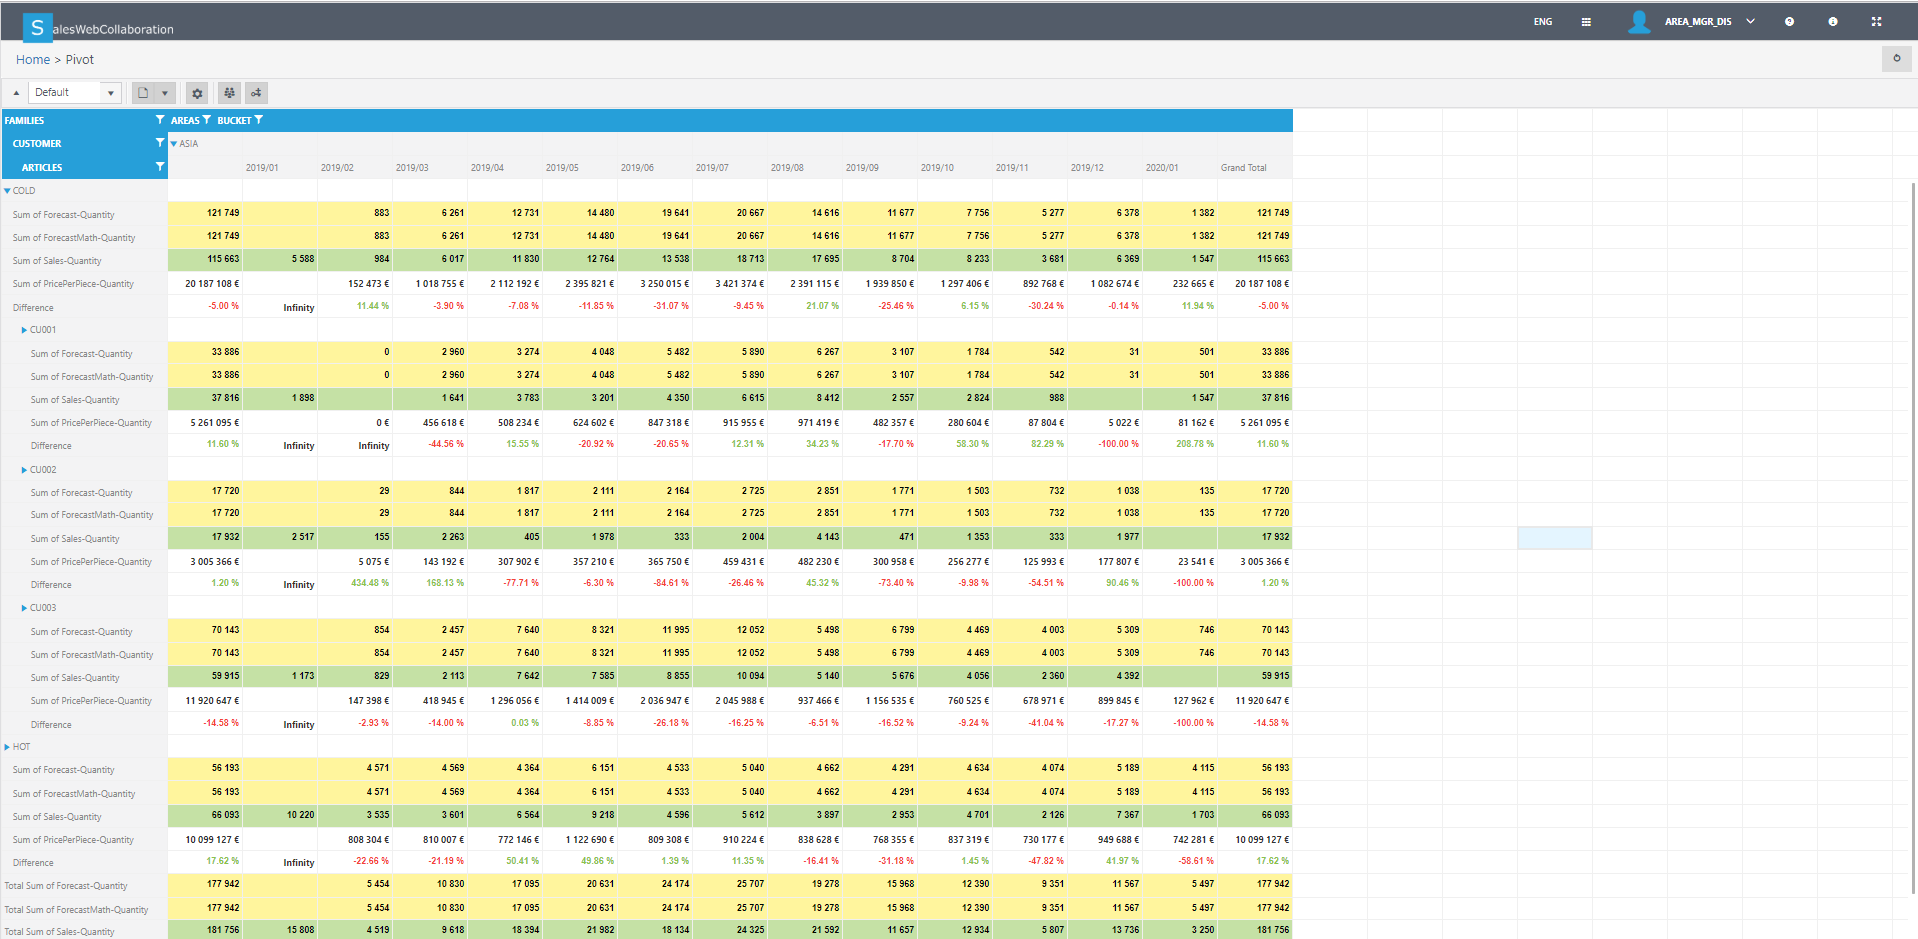The image size is (1918, 939).
Task: Collapse the COLD family group
Action: pos(8,190)
